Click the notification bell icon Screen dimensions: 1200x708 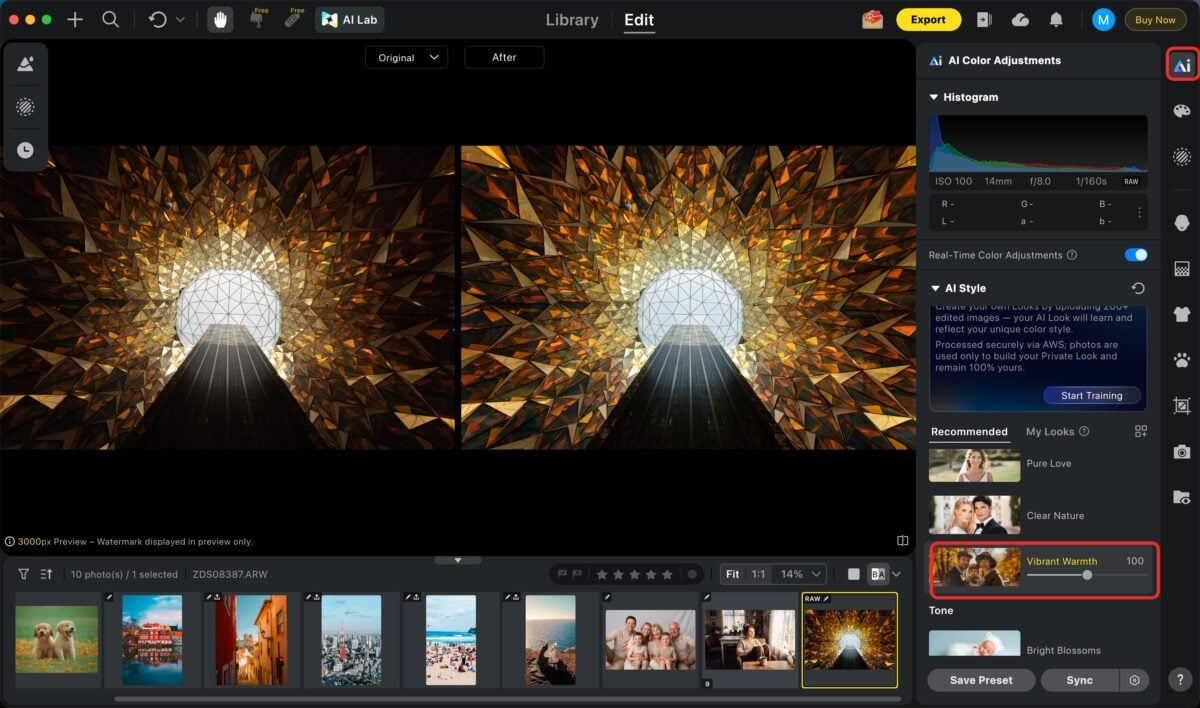click(1056, 20)
